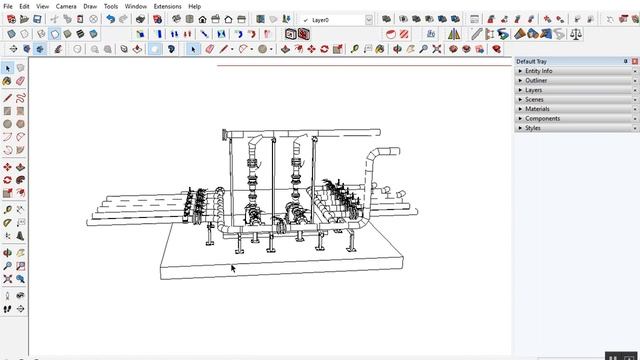
Task: Enable Shaded face style
Action: pyautogui.click(x=67, y=34)
